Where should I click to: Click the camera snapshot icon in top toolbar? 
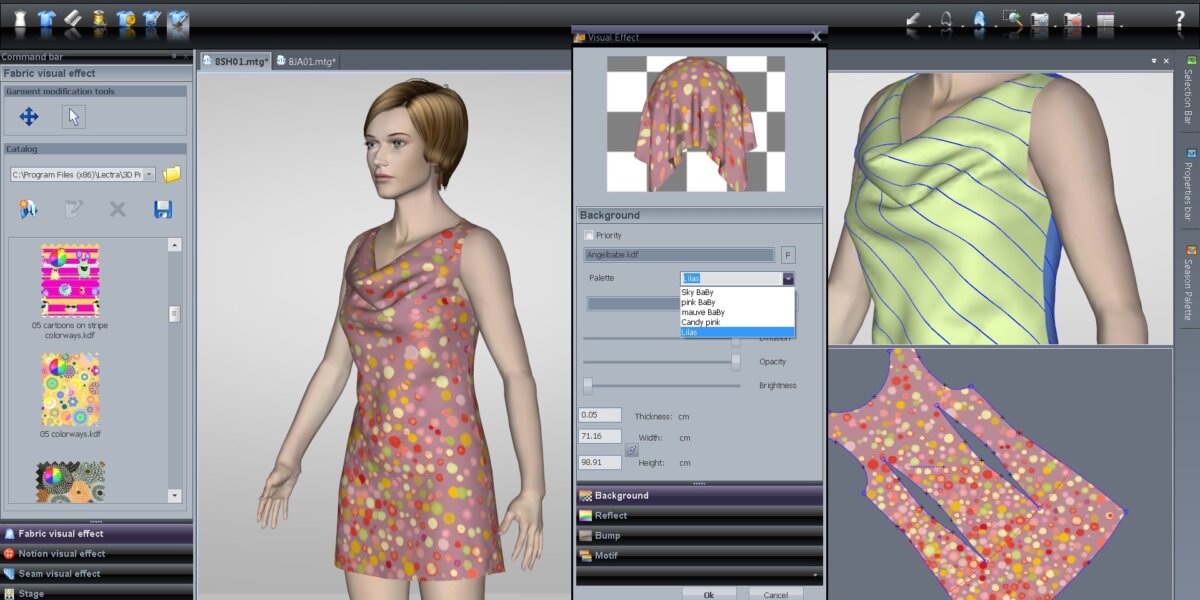coord(1040,18)
